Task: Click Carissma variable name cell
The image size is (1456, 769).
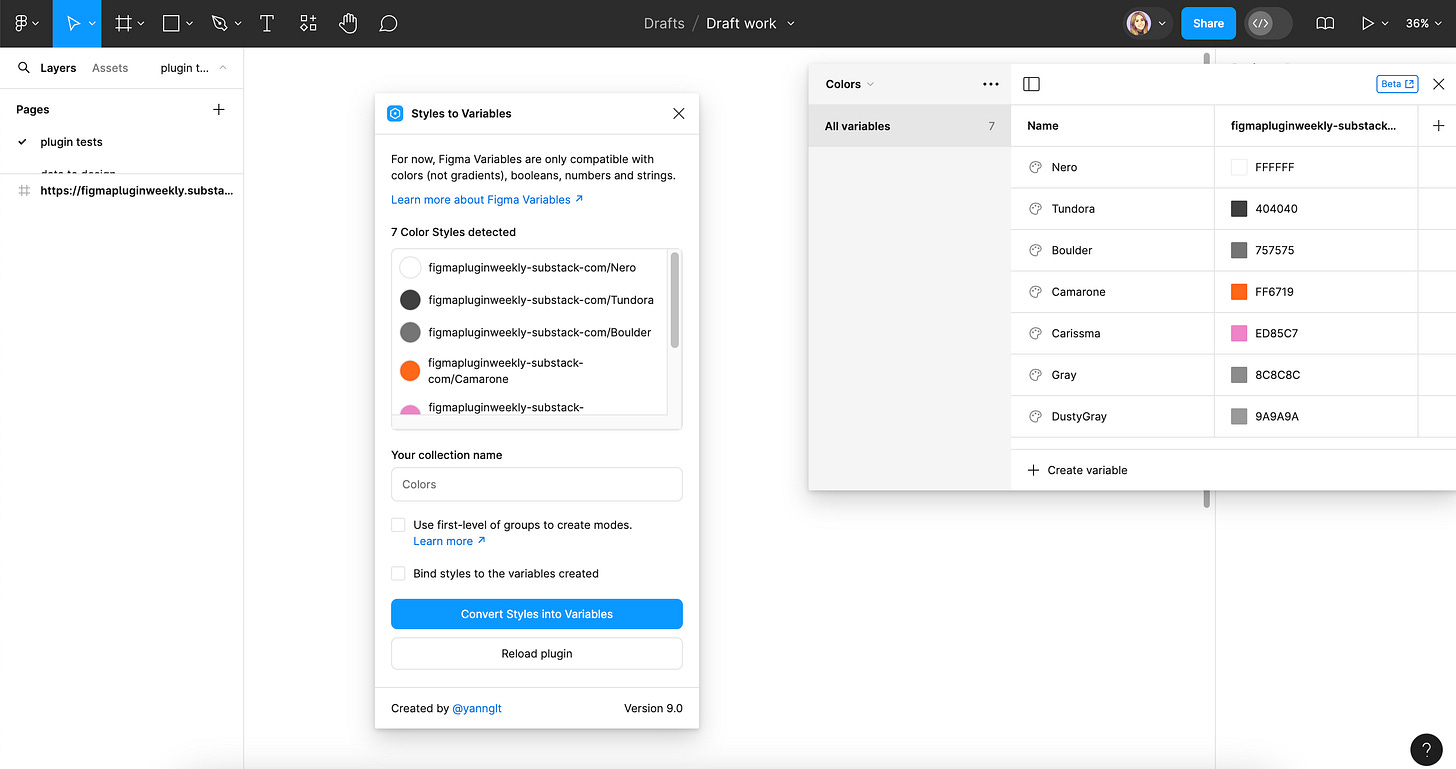Action: coord(1113,333)
